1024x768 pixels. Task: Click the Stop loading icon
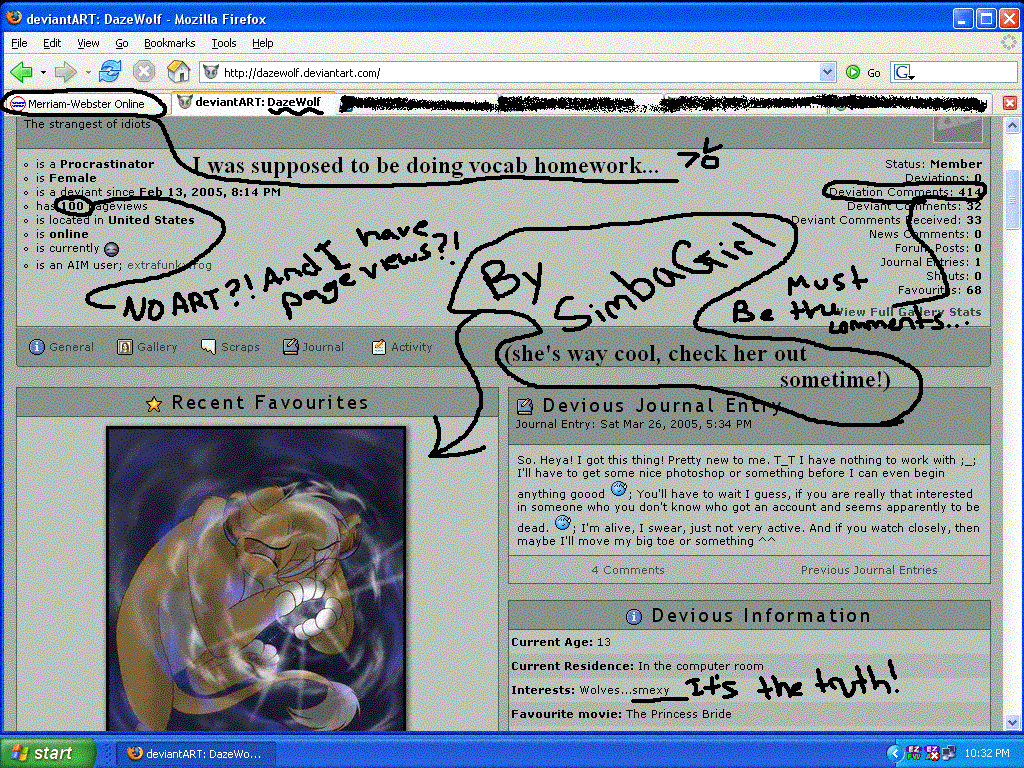pyautogui.click(x=144, y=71)
